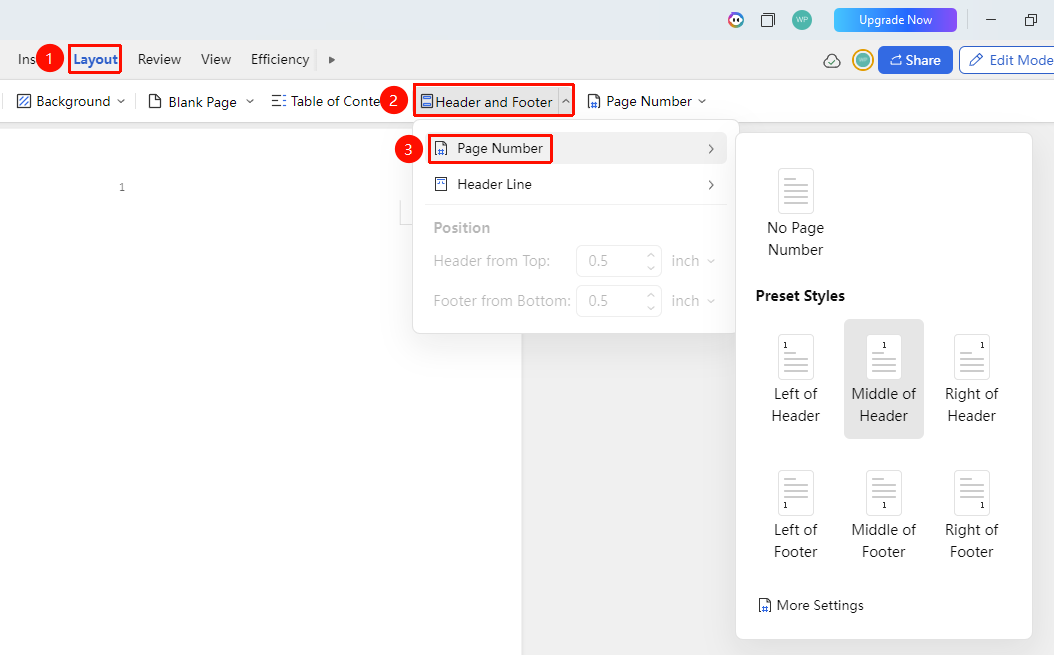Click the Share button
This screenshot has width=1054, height=655.
point(916,60)
